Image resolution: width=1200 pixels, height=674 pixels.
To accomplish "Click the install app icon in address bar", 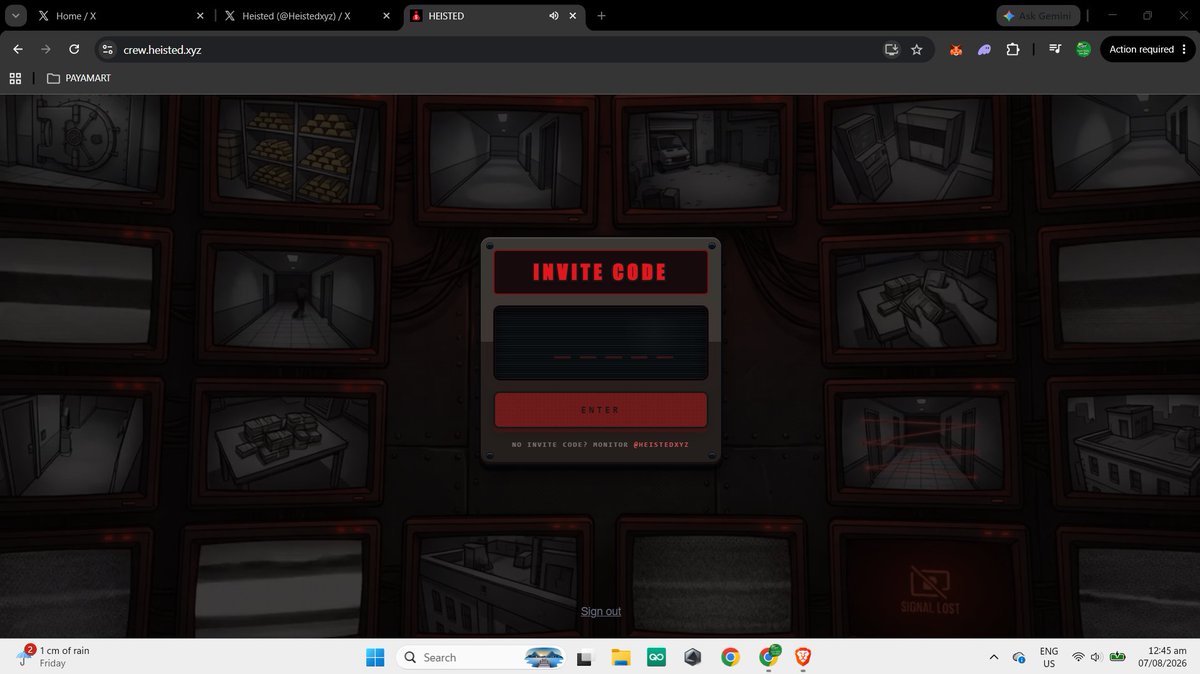I will click(892, 49).
